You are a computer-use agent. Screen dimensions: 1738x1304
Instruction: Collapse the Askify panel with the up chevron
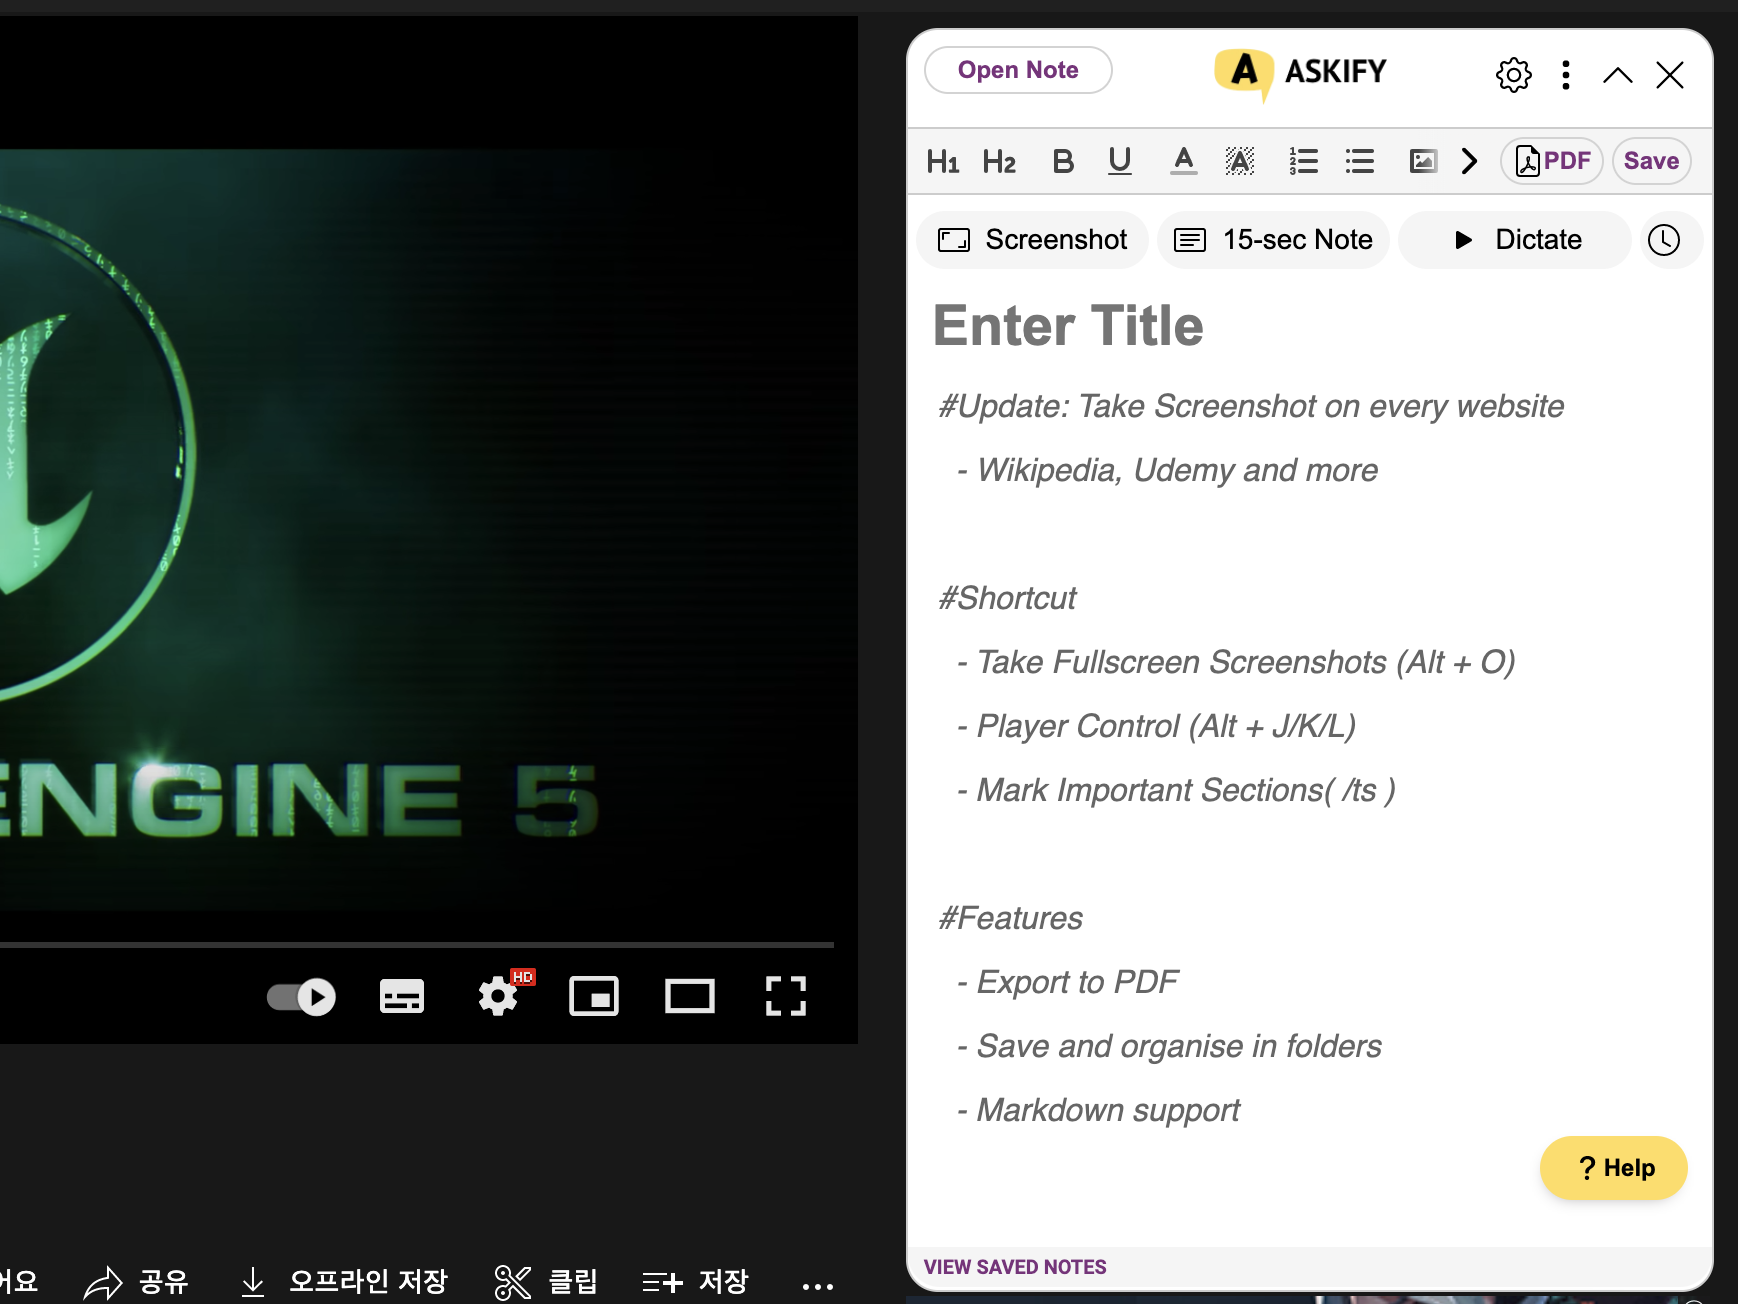[x=1617, y=75]
